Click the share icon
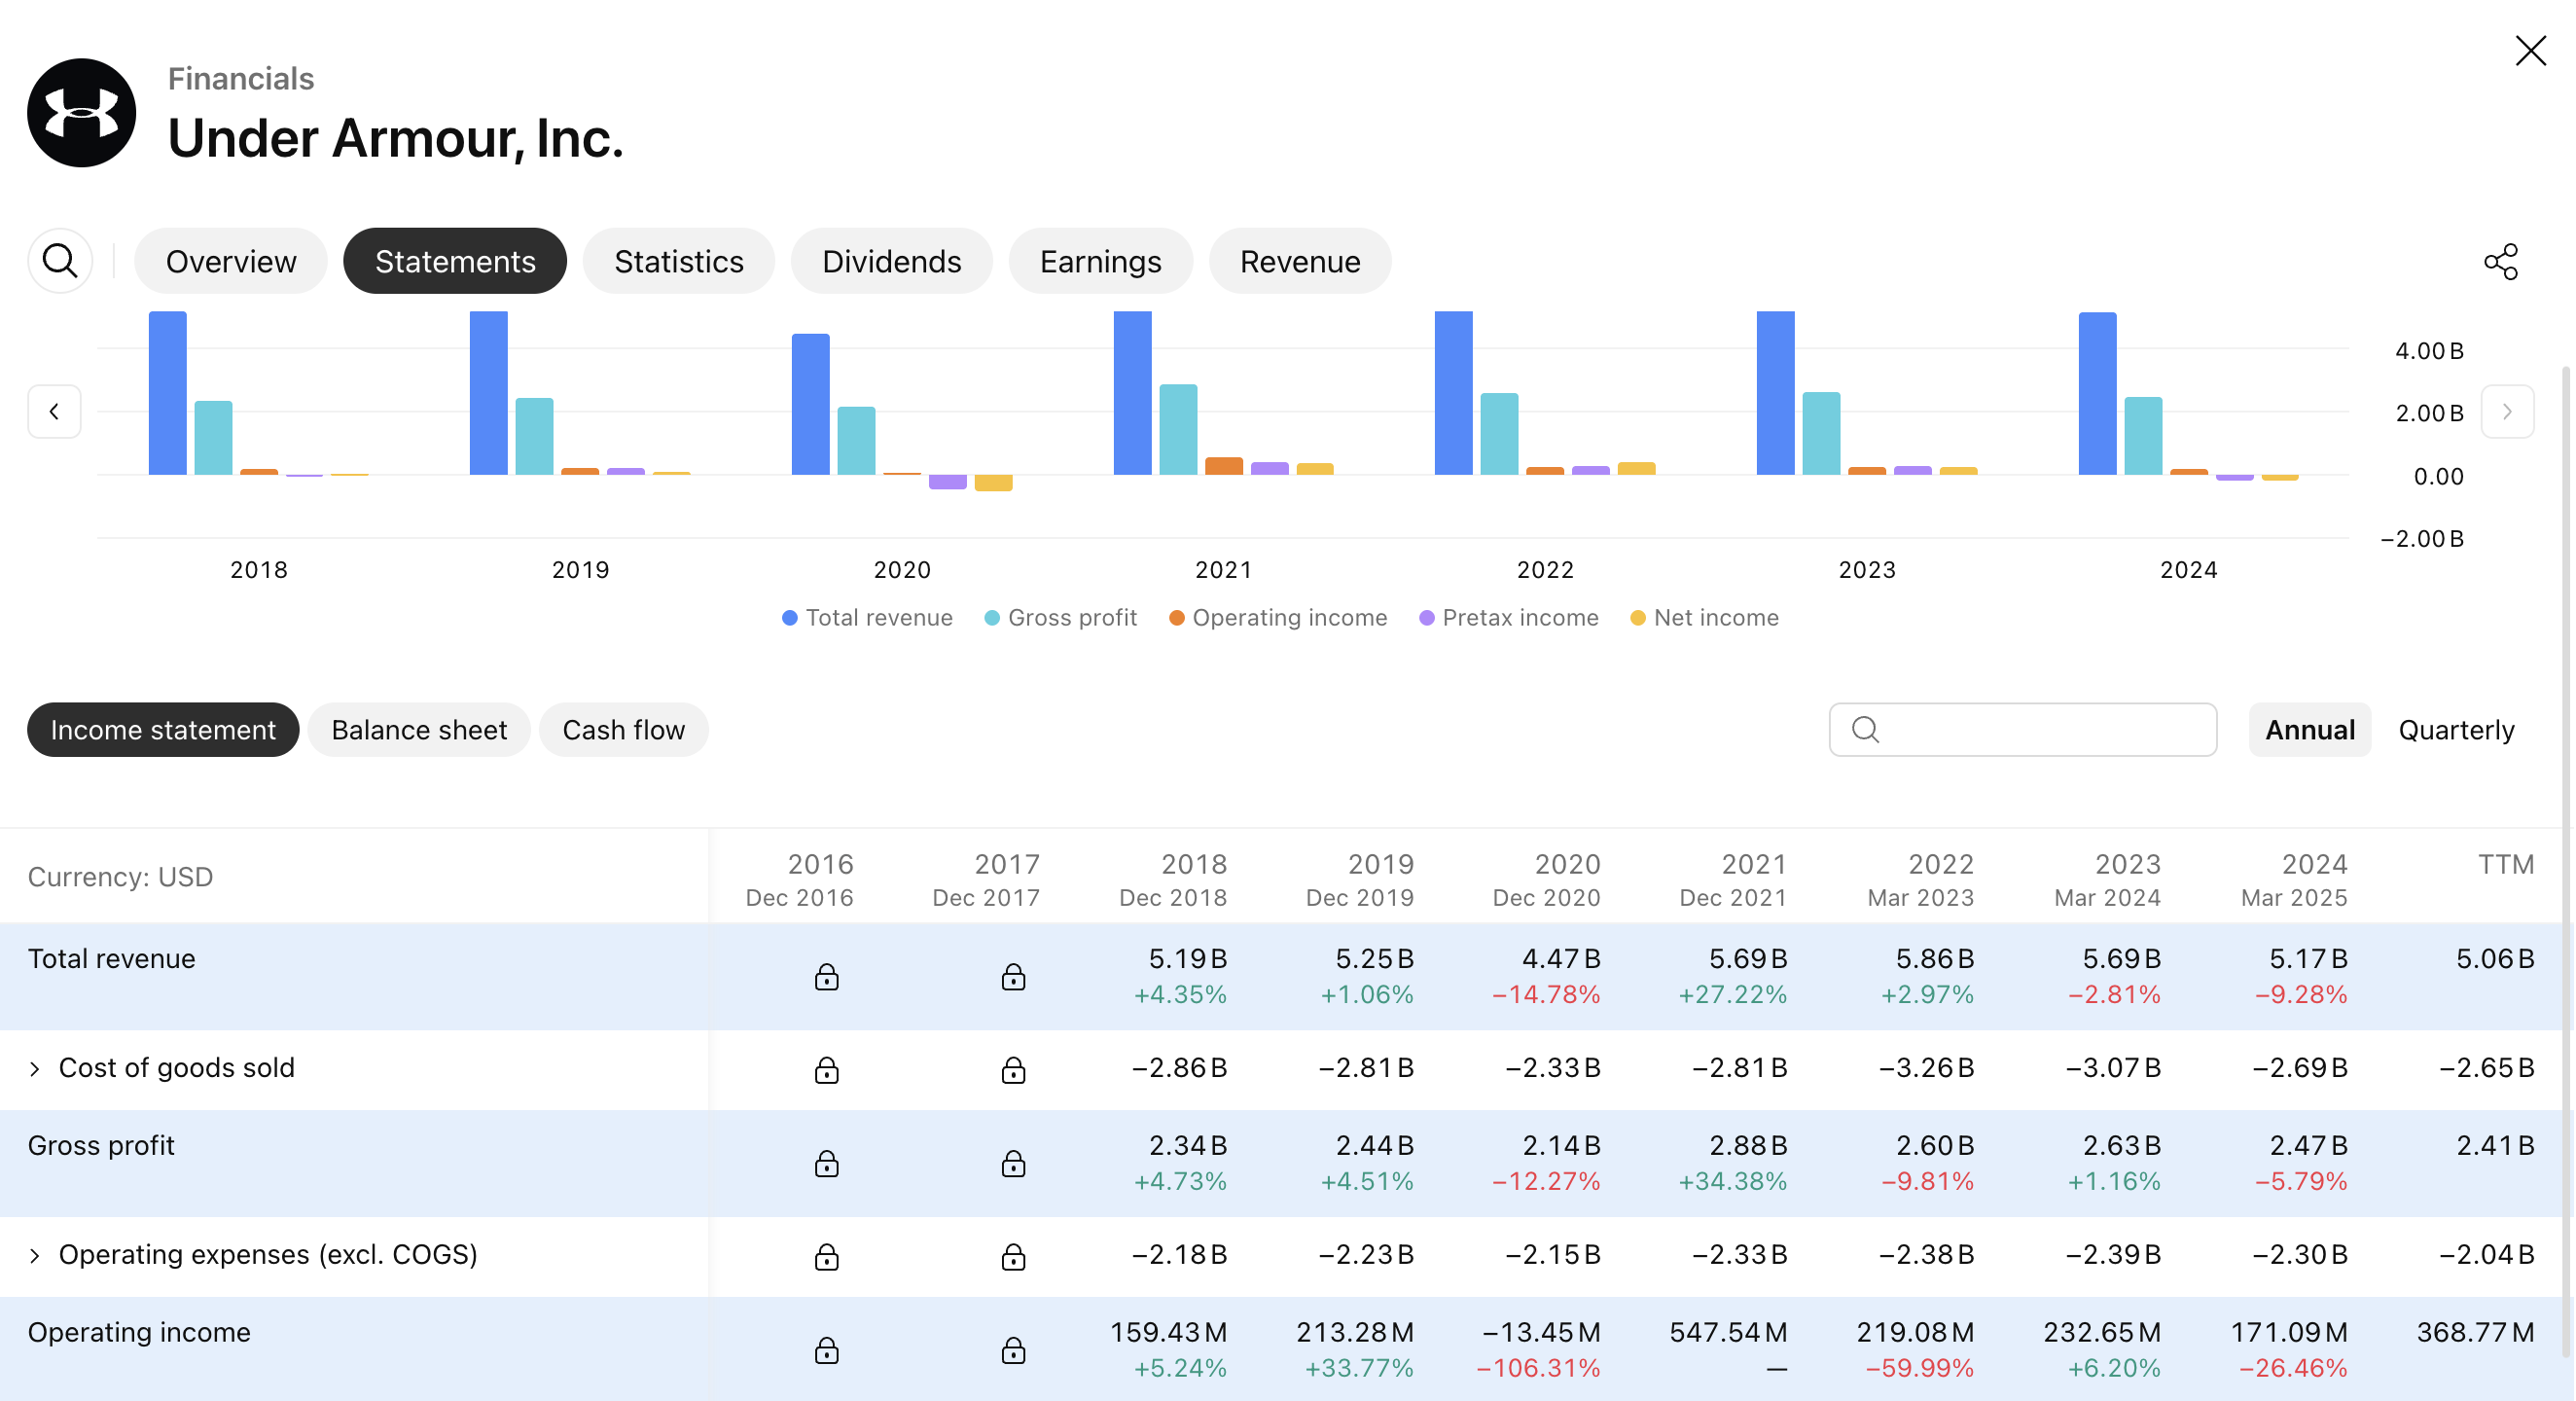This screenshot has width=2576, height=1401. pos(2501,262)
